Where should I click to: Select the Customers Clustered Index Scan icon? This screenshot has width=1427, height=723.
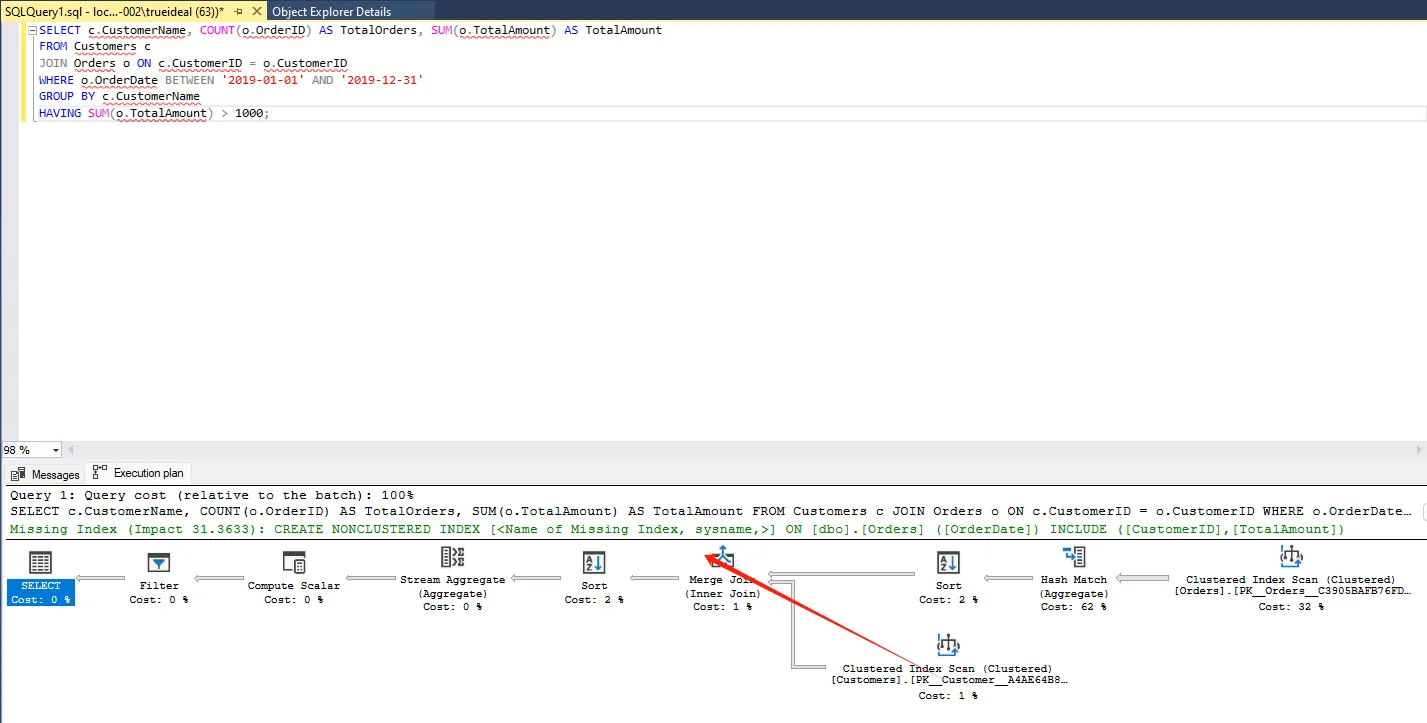pos(947,645)
